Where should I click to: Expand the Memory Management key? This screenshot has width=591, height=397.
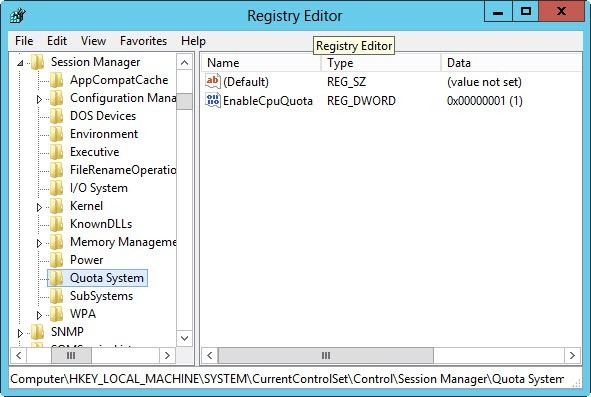[39, 243]
